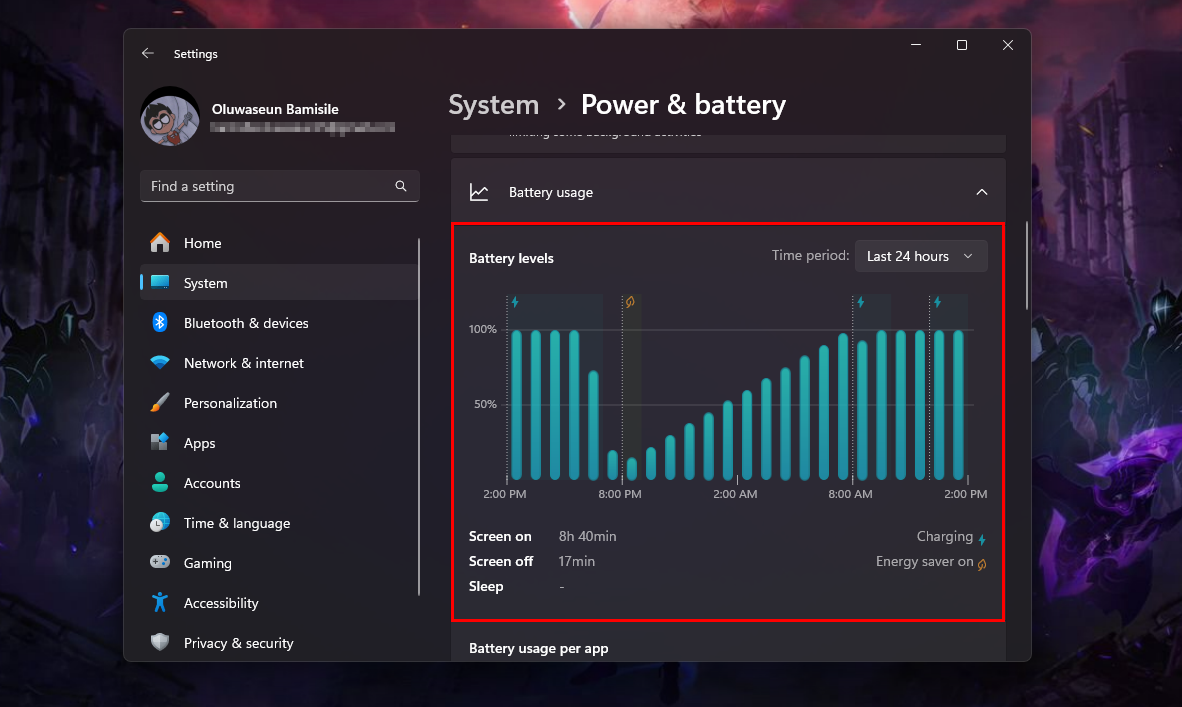
Task: Click the Accessibility figure icon
Action: [160, 601]
